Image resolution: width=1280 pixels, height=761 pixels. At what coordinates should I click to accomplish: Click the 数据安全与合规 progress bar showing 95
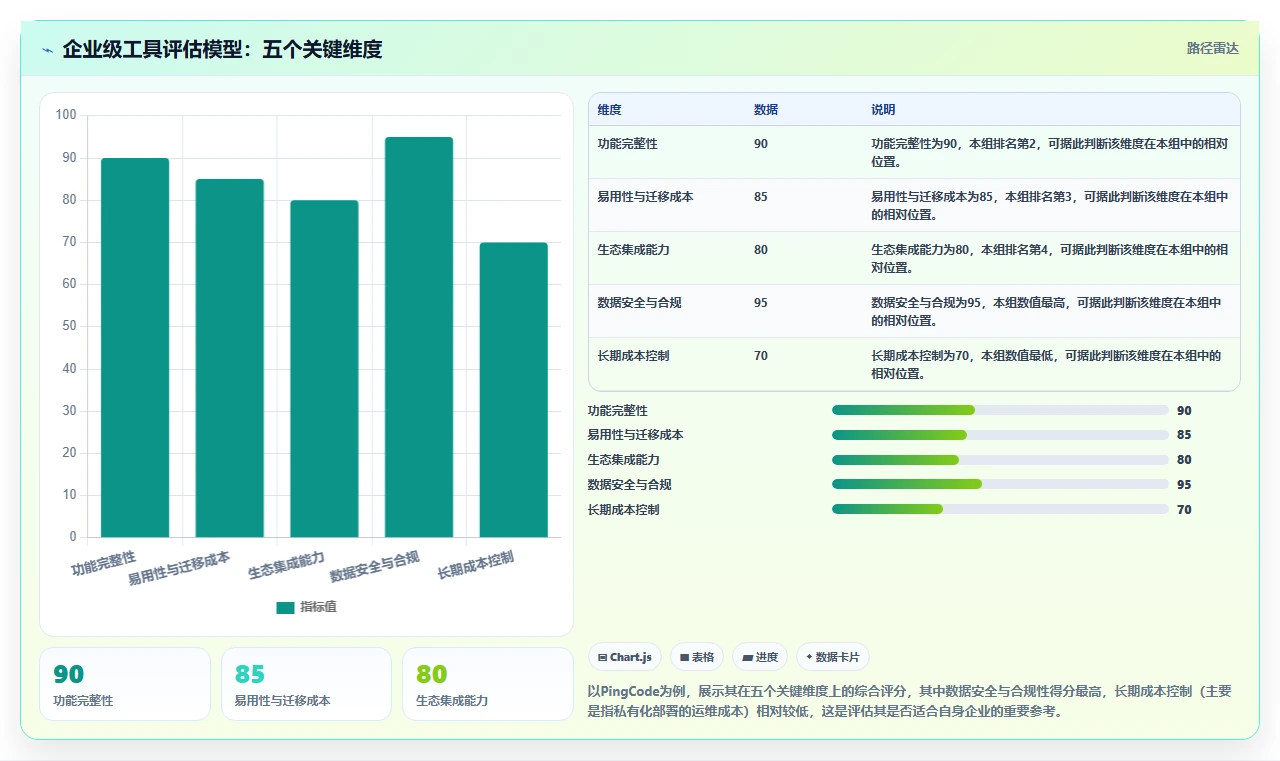[x=1000, y=484]
